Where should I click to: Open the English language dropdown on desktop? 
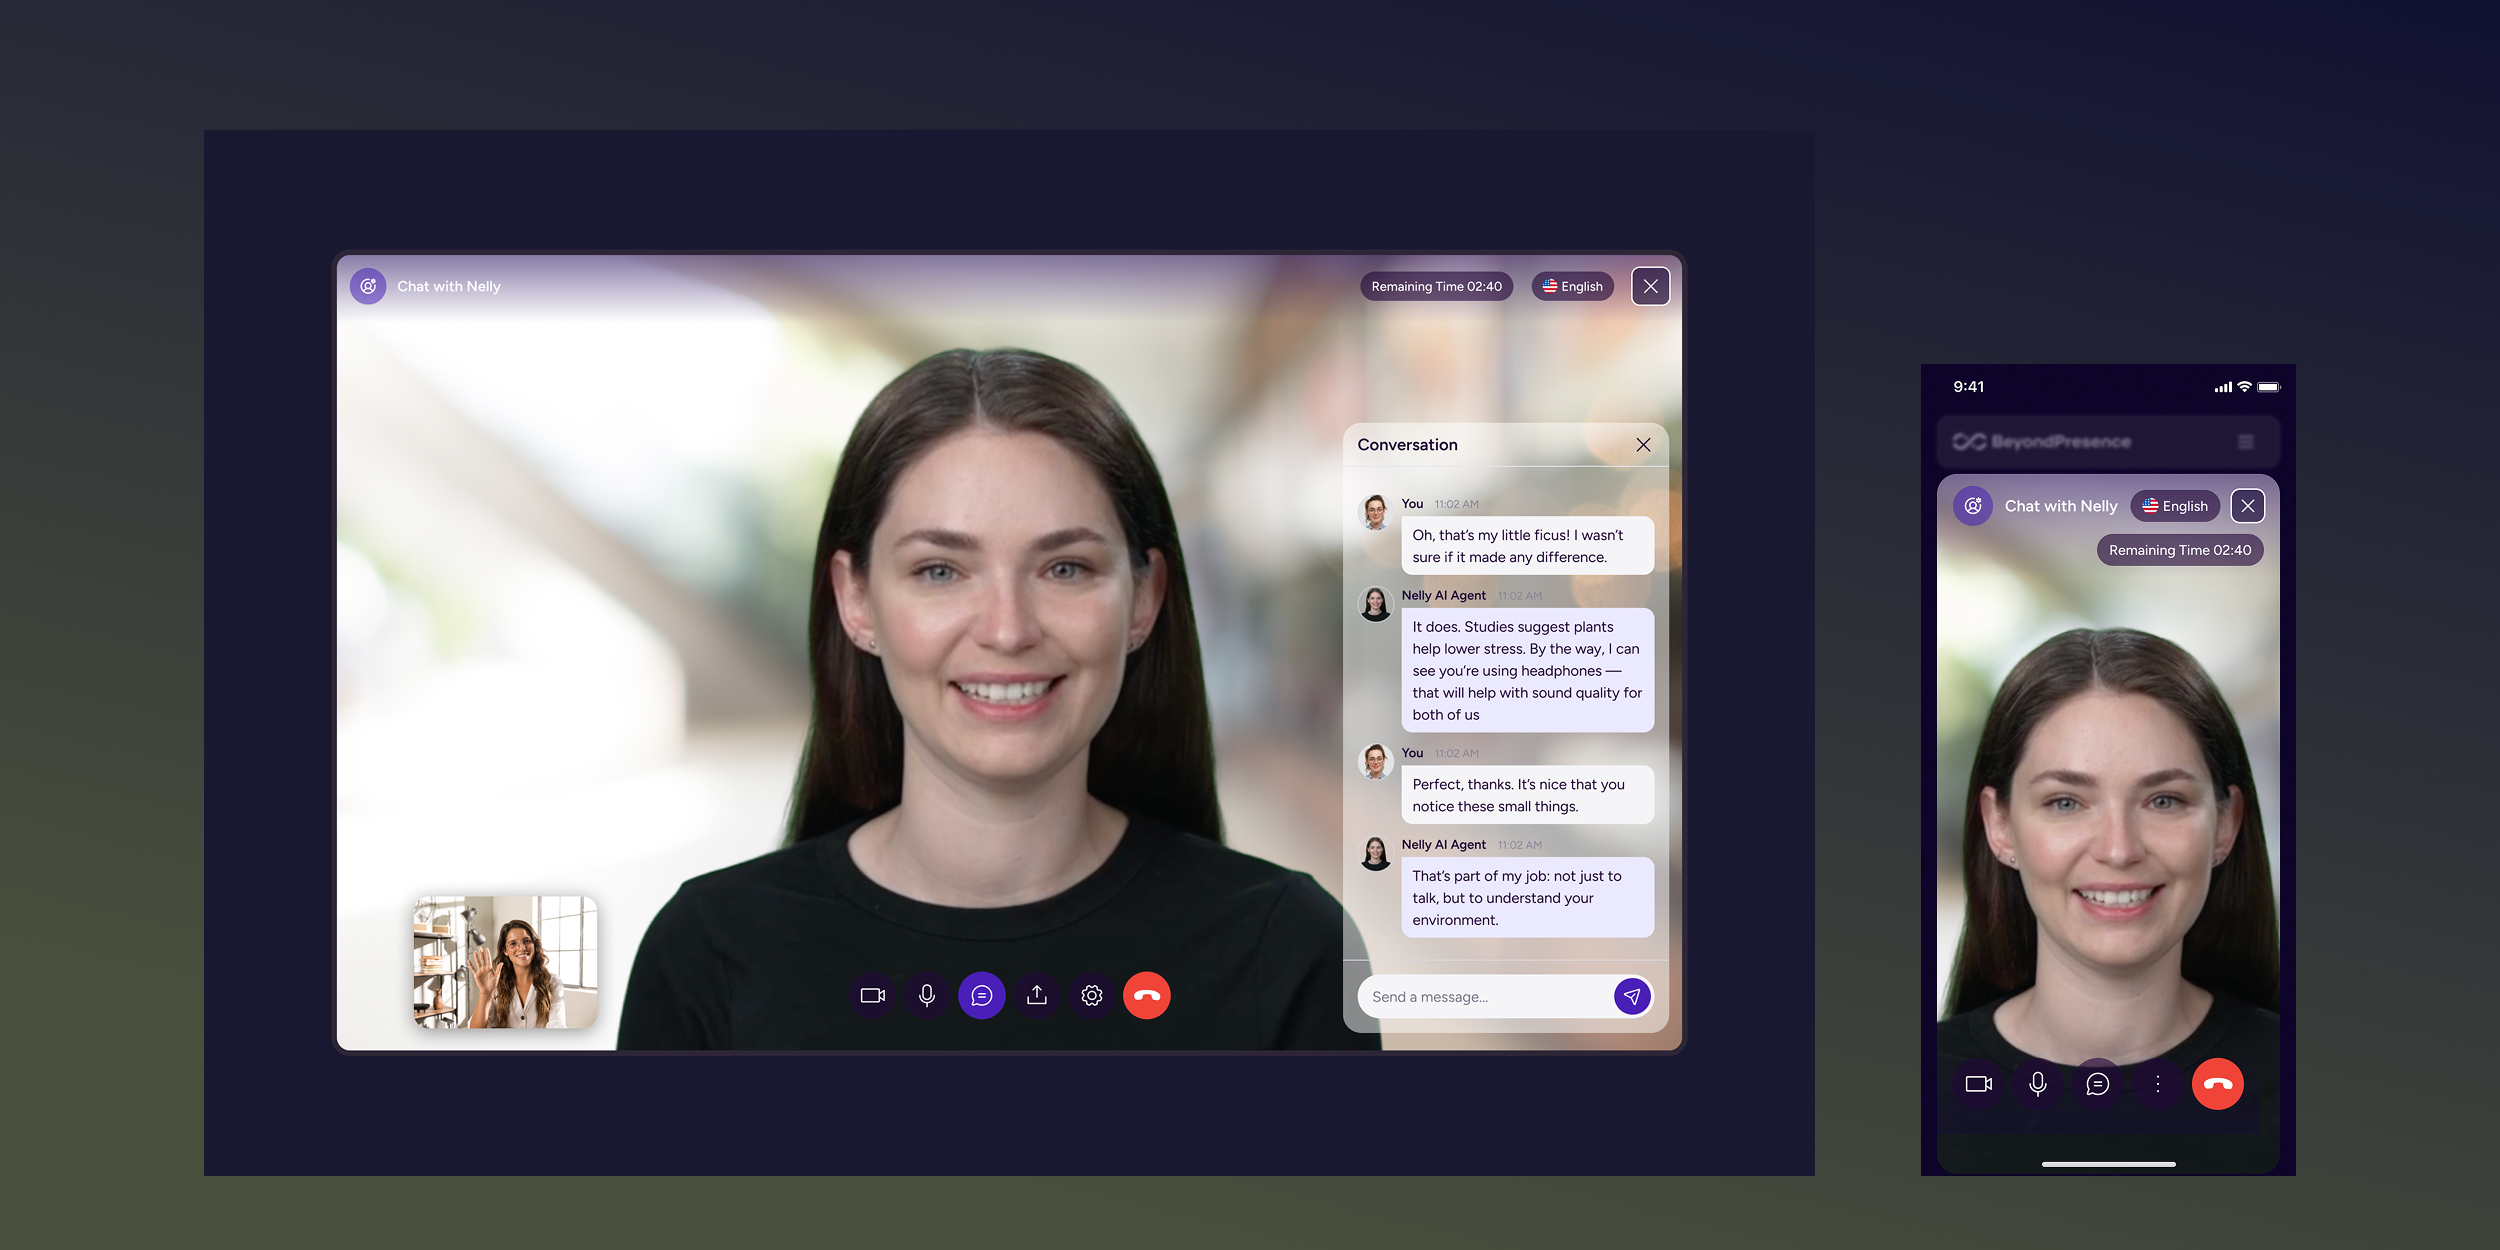point(1573,286)
